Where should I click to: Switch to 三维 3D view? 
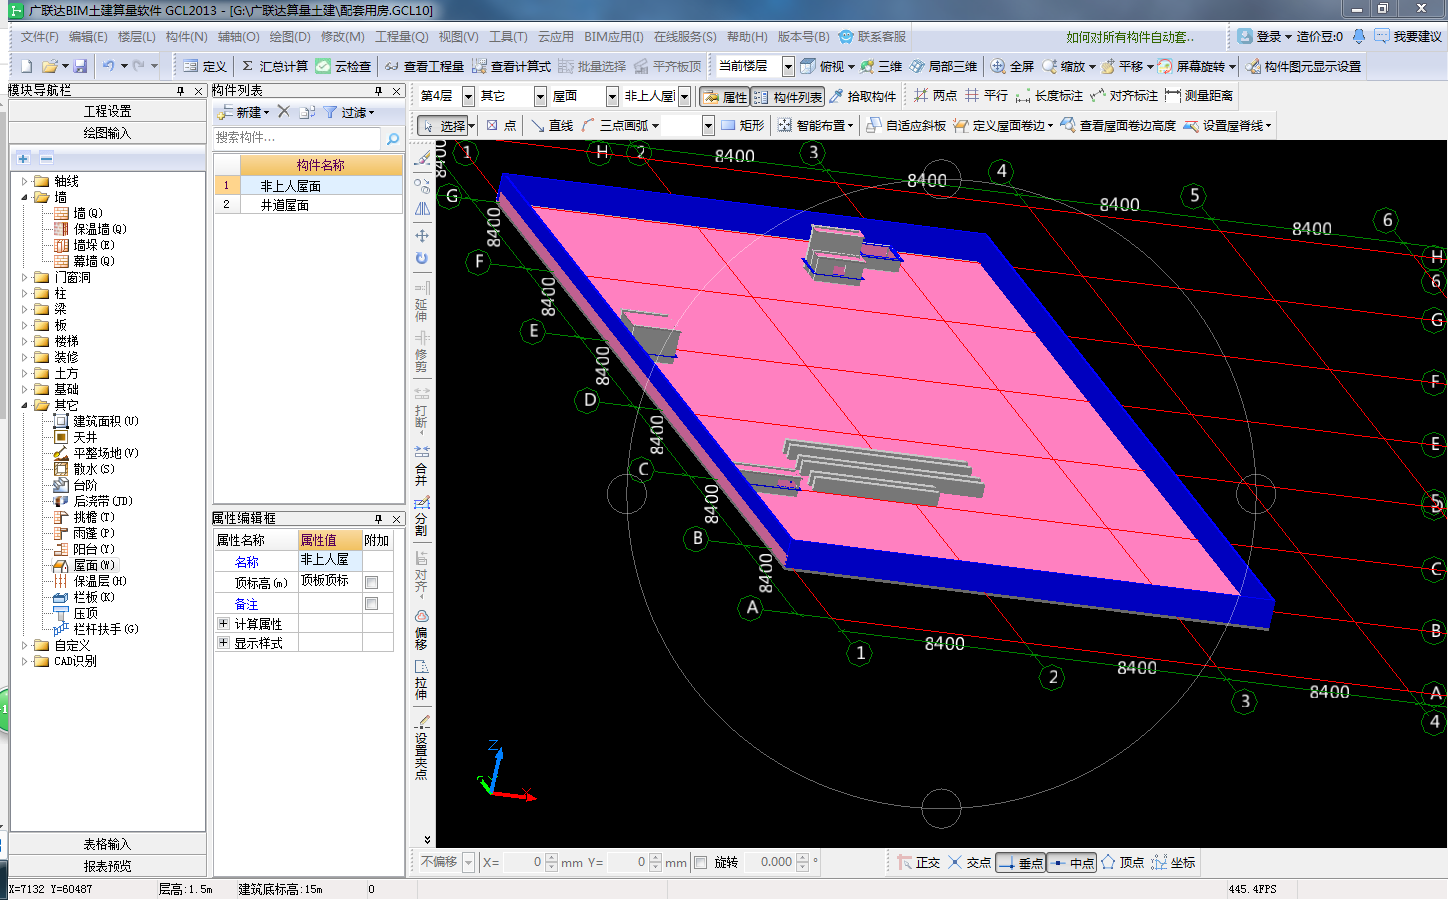click(x=881, y=66)
